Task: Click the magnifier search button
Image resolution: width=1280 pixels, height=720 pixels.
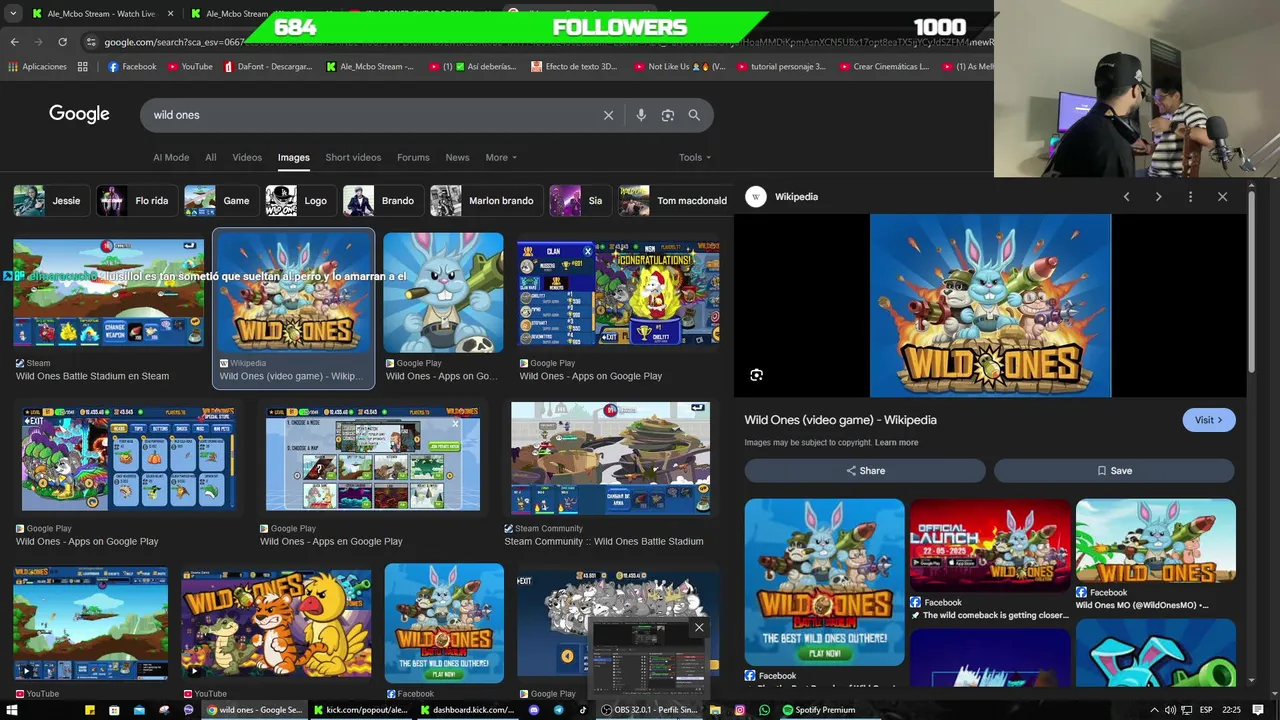Action: point(694,115)
